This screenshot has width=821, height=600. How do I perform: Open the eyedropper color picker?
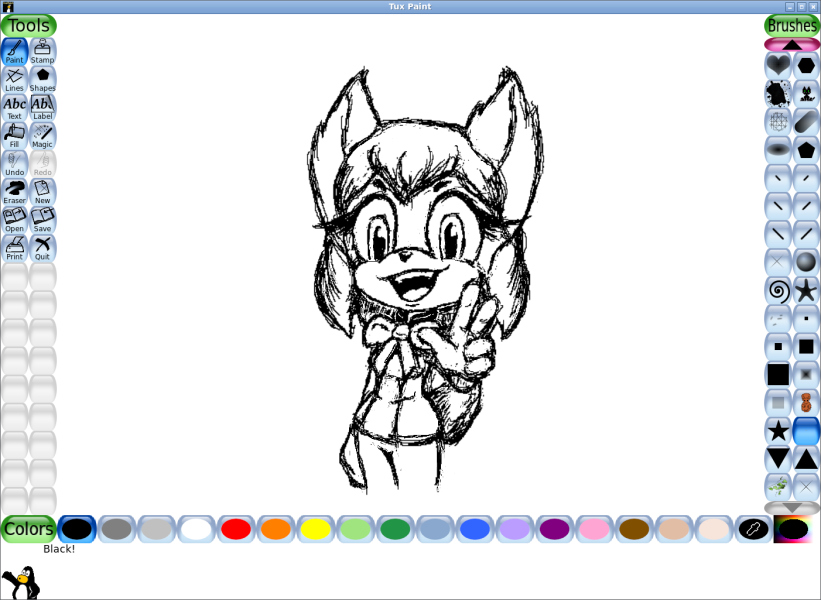[753, 529]
